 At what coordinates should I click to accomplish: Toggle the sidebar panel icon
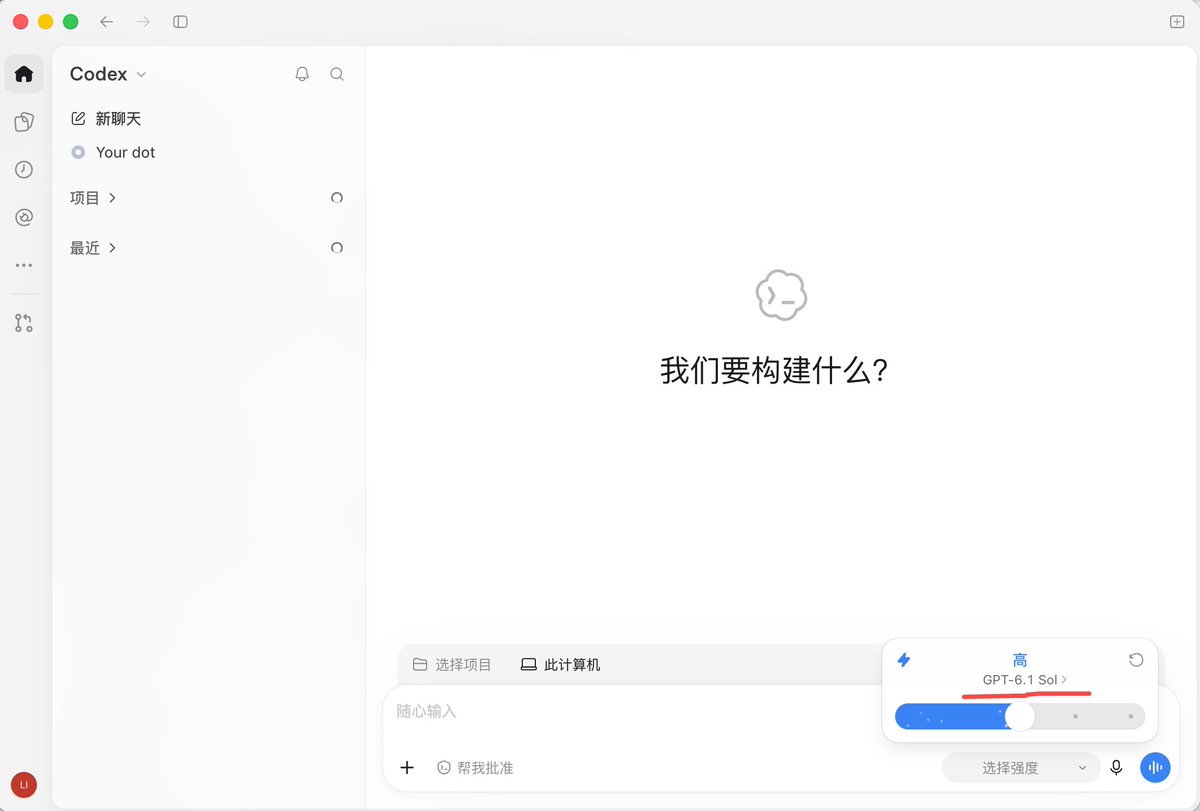click(x=180, y=21)
